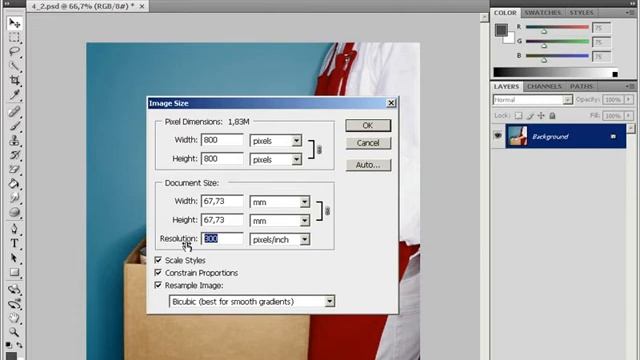The width and height of the screenshot is (640, 360).
Task: Confirm Image Size with OK
Action: [368, 125]
